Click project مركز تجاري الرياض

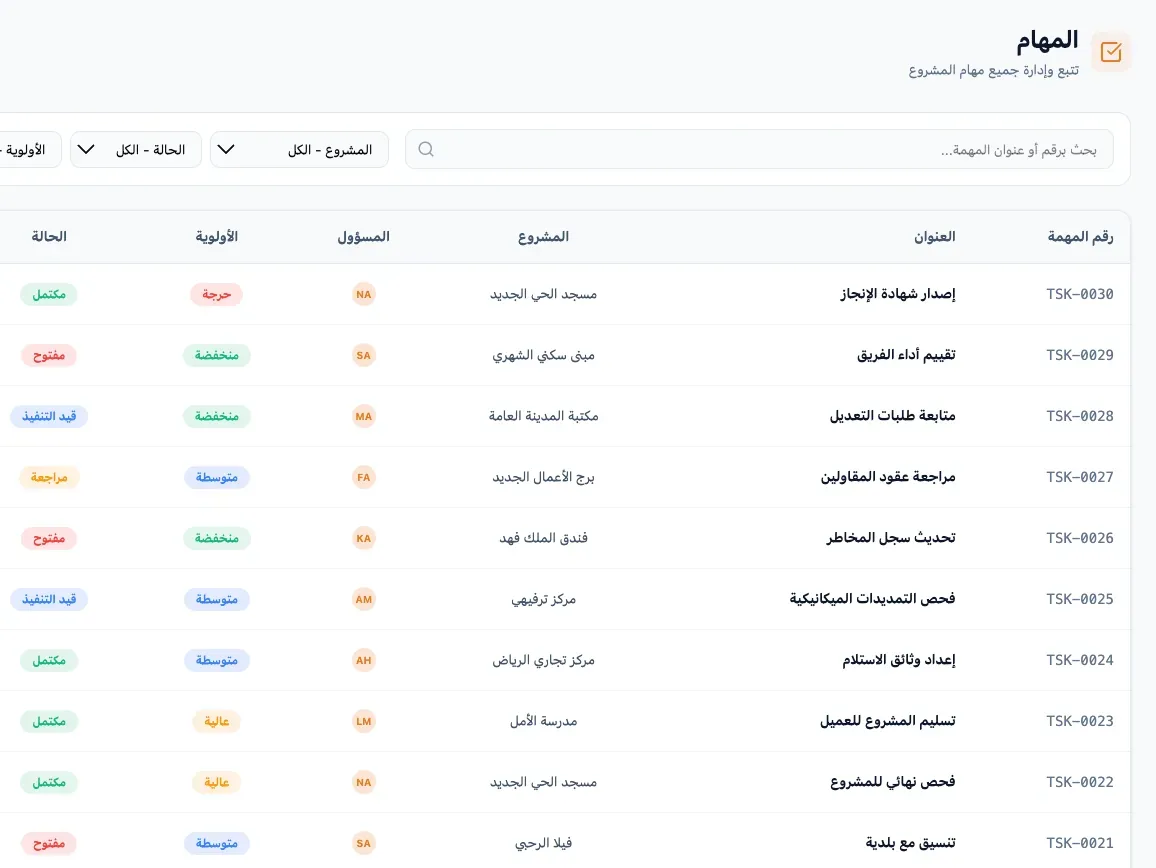click(x=543, y=660)
